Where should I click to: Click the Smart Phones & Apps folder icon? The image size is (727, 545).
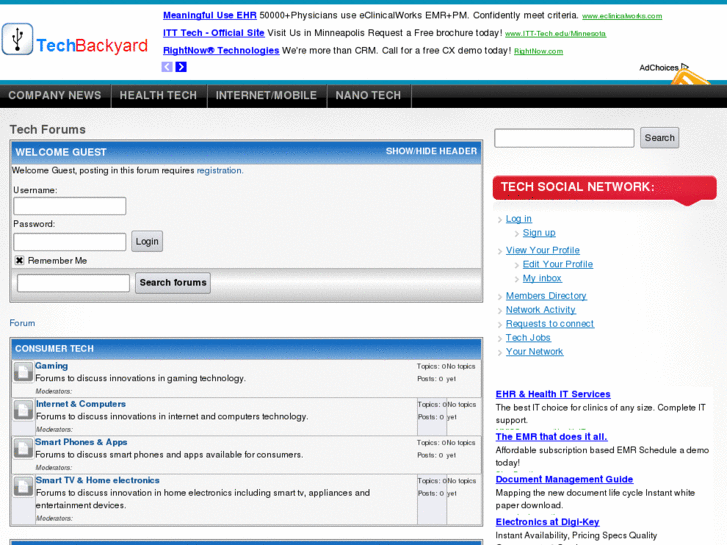tap(23, 448)
